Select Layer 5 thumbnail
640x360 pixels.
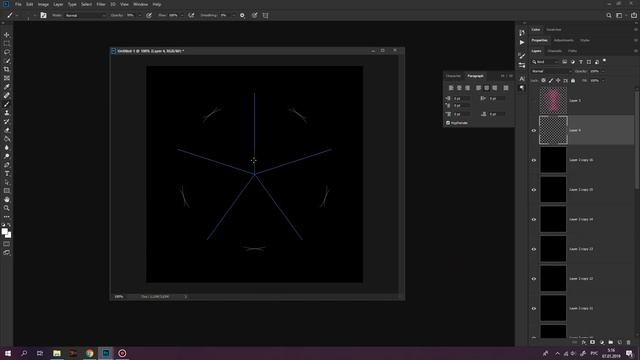pyautogui.click(x=553, y=100)
